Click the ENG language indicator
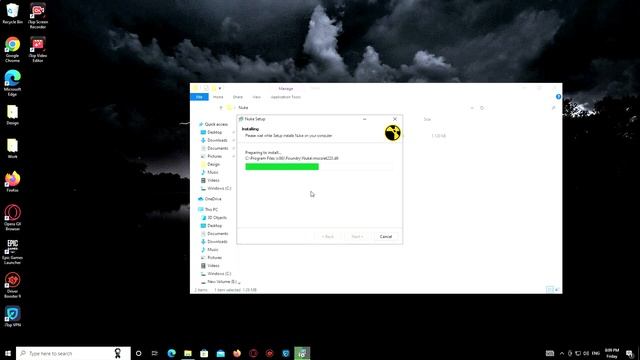This screenshot has width=640, height=360. (x=596, y=353)
